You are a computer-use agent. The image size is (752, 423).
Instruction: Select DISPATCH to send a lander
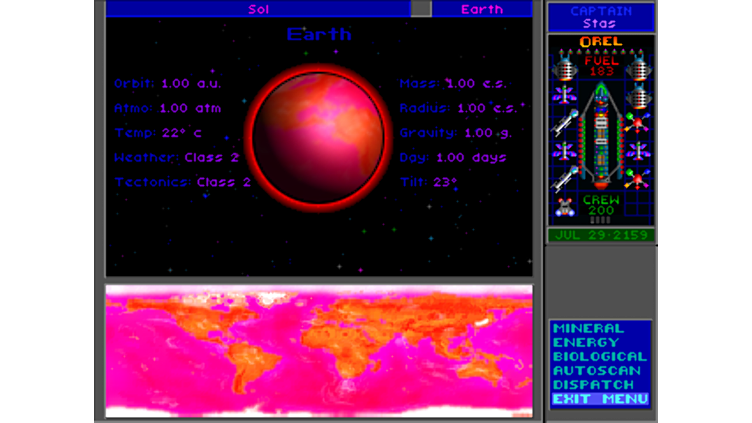(593, 384)
